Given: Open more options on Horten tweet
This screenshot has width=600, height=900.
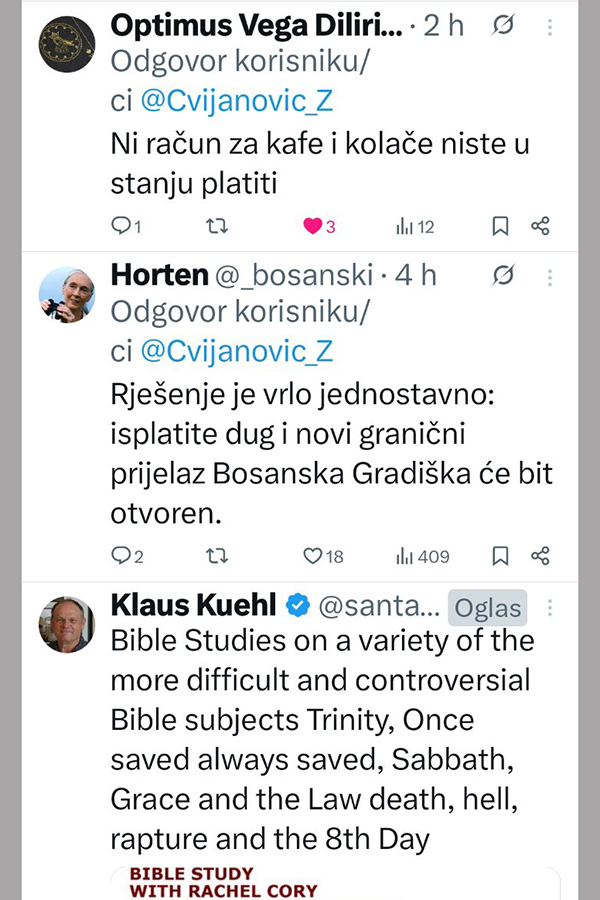Looking at the screenshot, I should pos(549,275).
